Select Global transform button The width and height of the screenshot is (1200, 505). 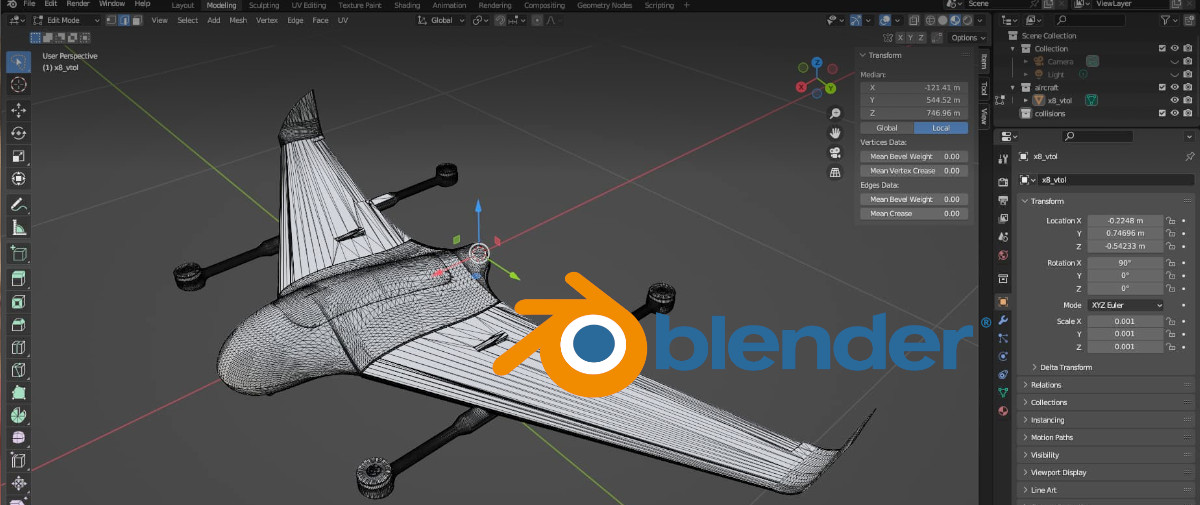[887, 128]
